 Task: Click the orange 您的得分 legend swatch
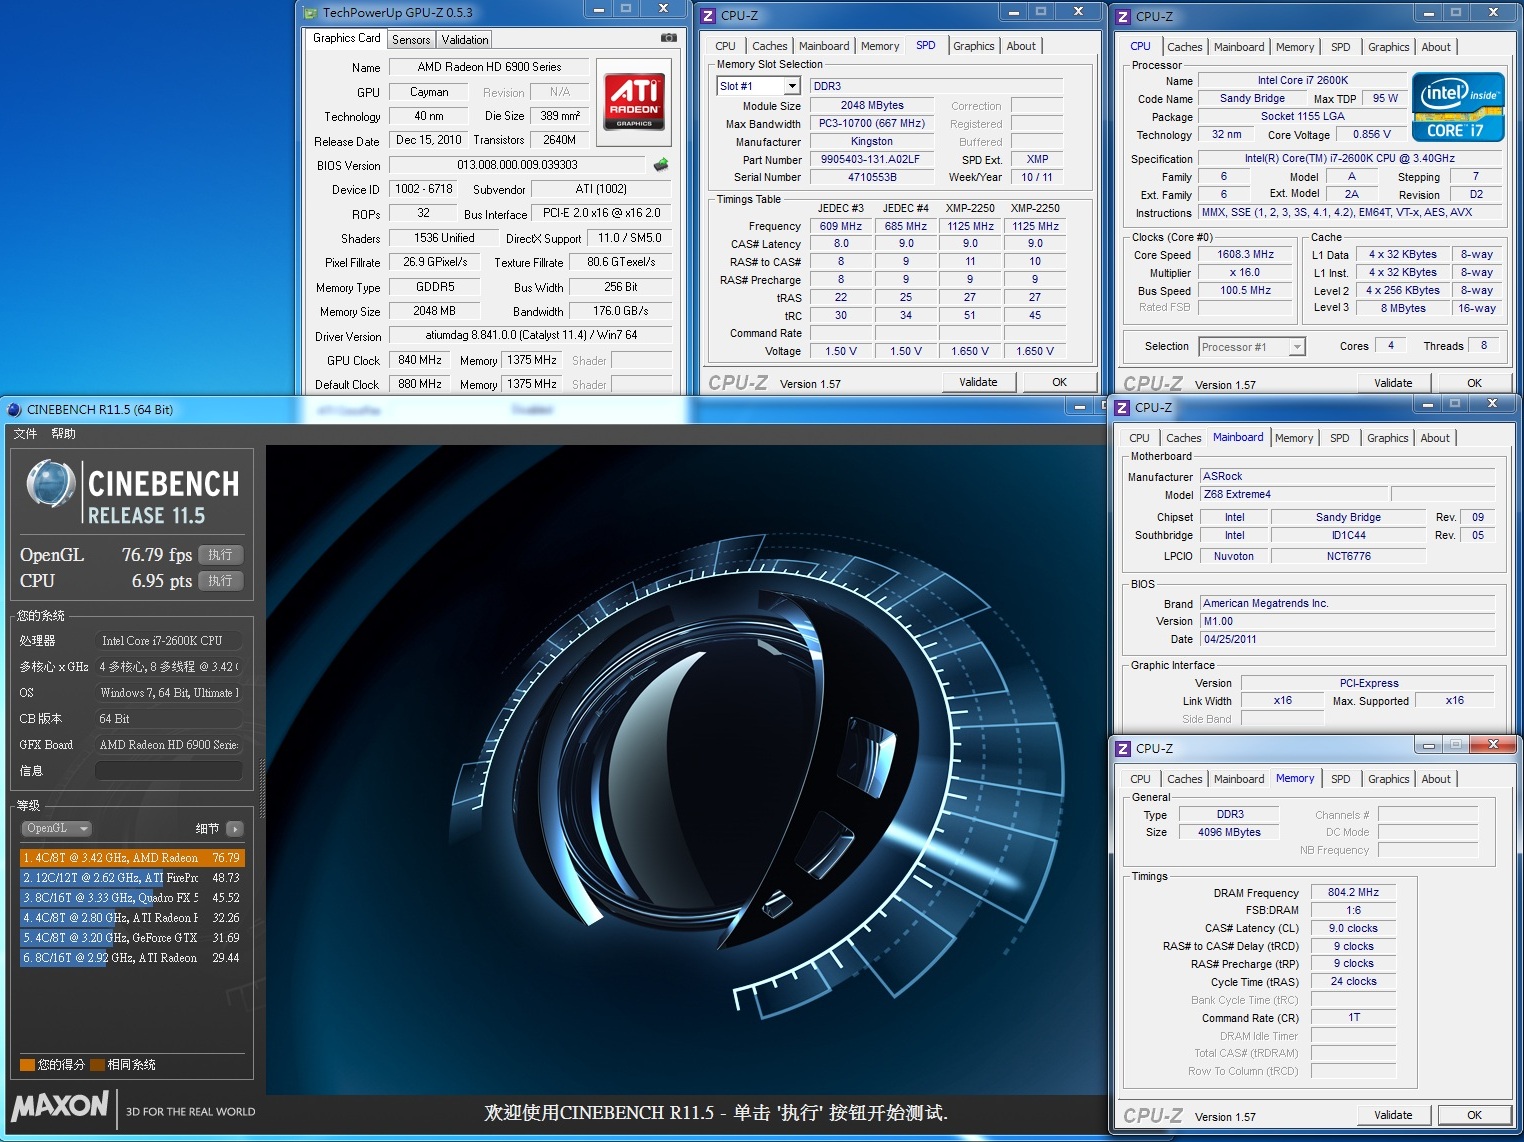(x=27, y=1065)
